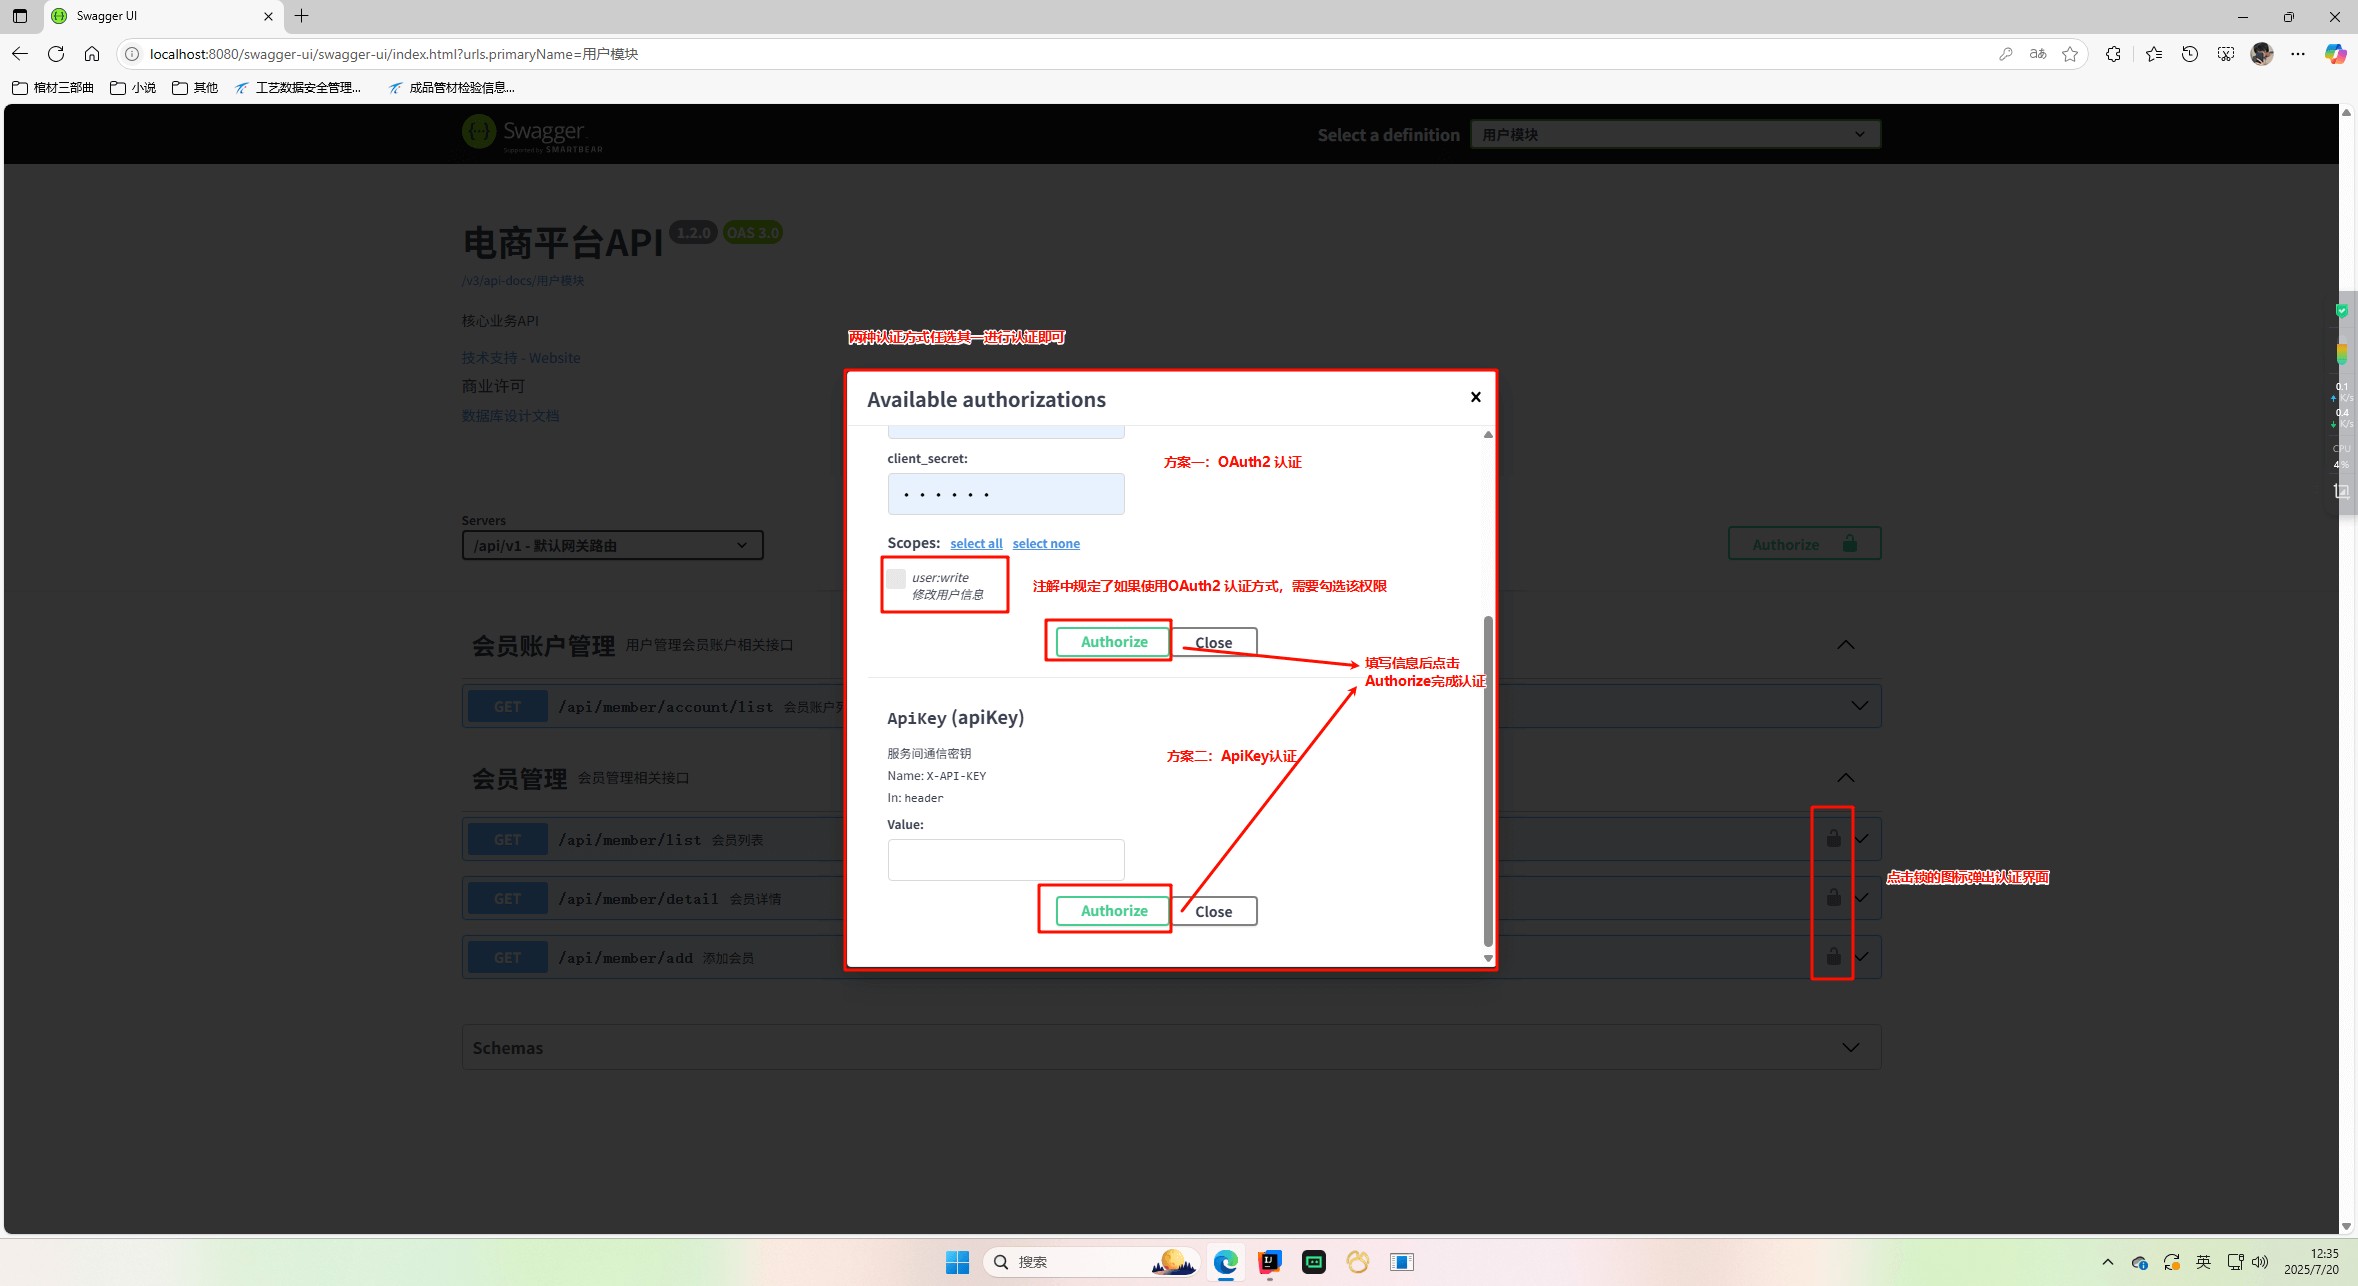Click lock icon on /api/member/list row
Screen dimensions: 2358x1286
[x=1833, y=838]
